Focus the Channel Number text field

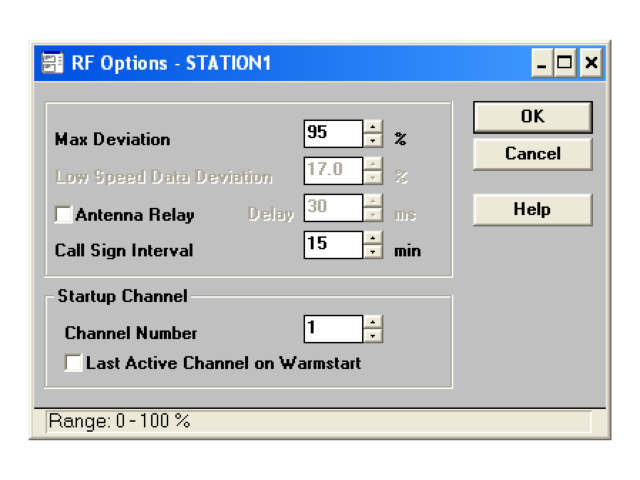tap(333, 328)
